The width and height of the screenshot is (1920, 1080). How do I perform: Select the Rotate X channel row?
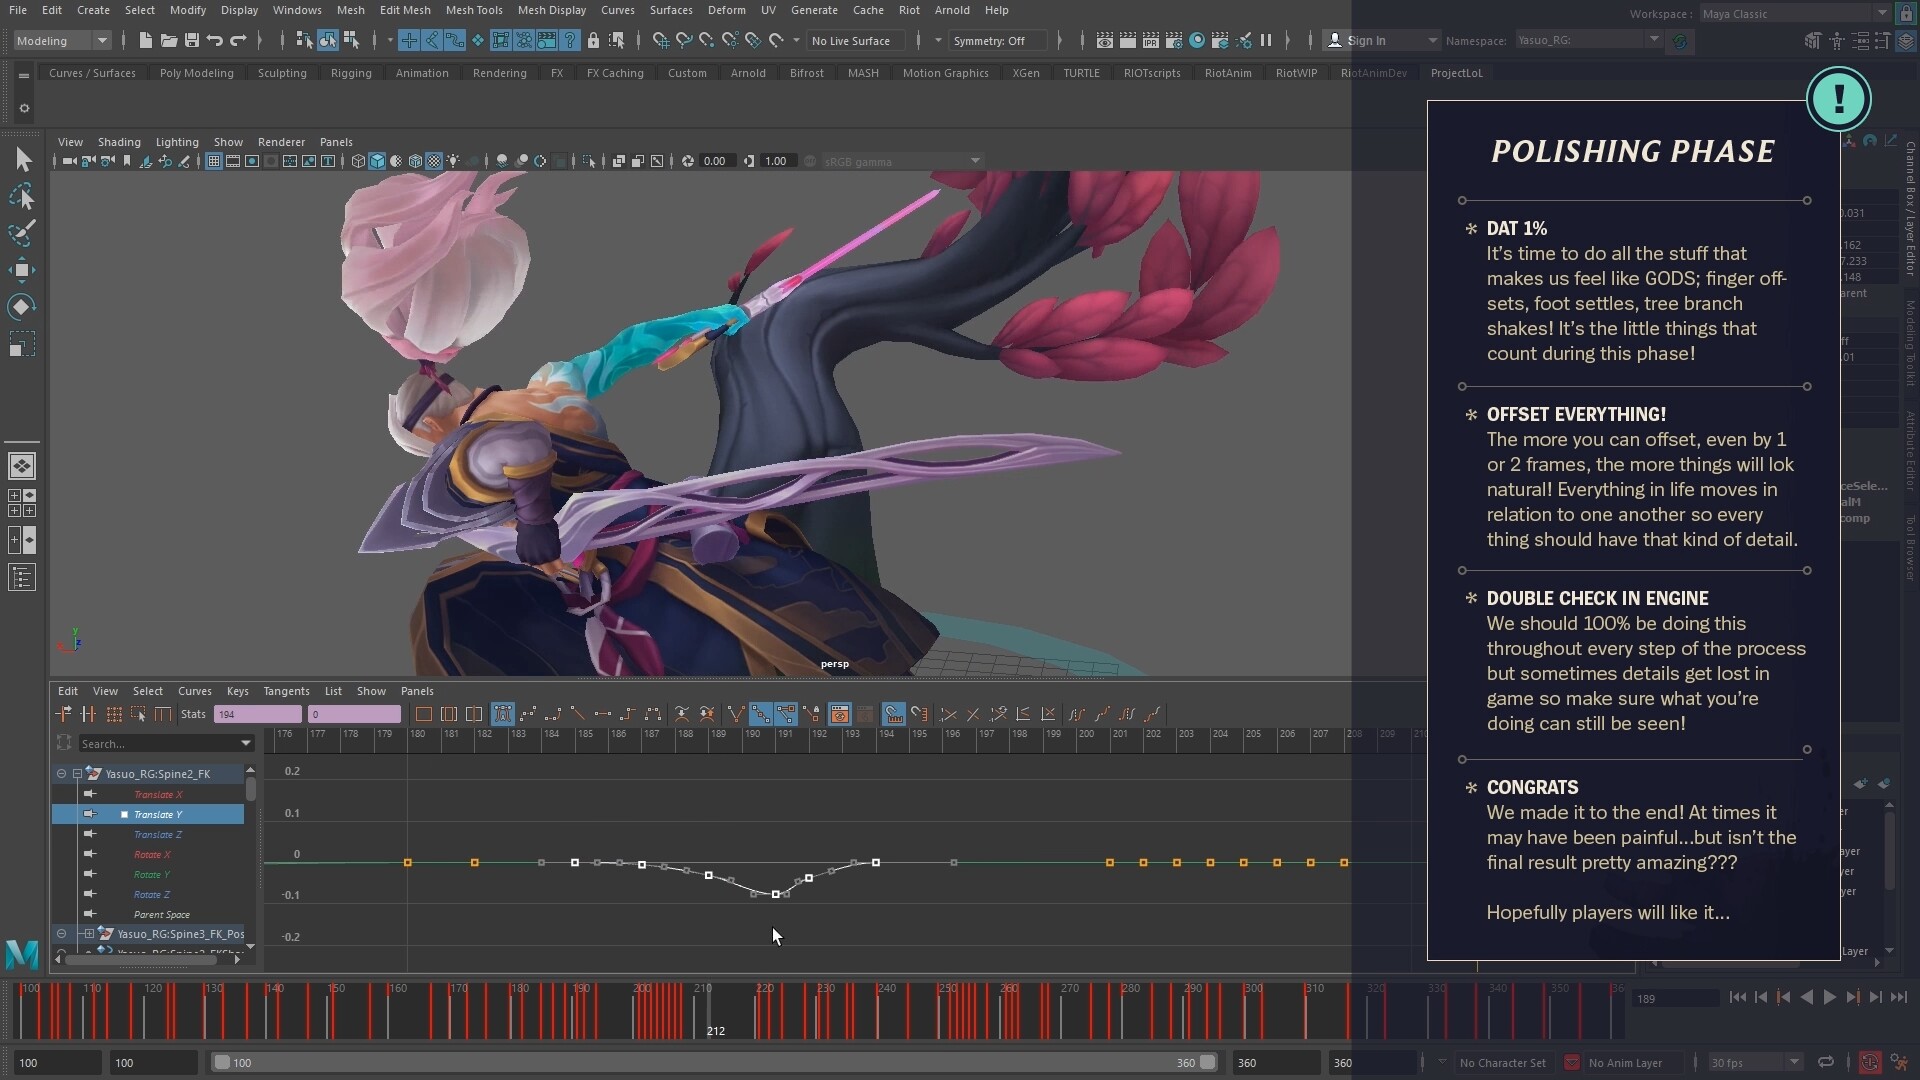coord(148,854)
